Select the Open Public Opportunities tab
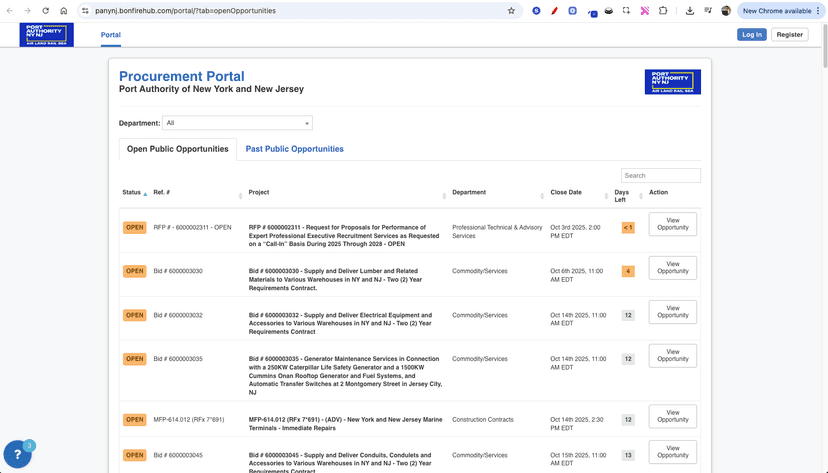The image size is (828, 473). point(177,149)
